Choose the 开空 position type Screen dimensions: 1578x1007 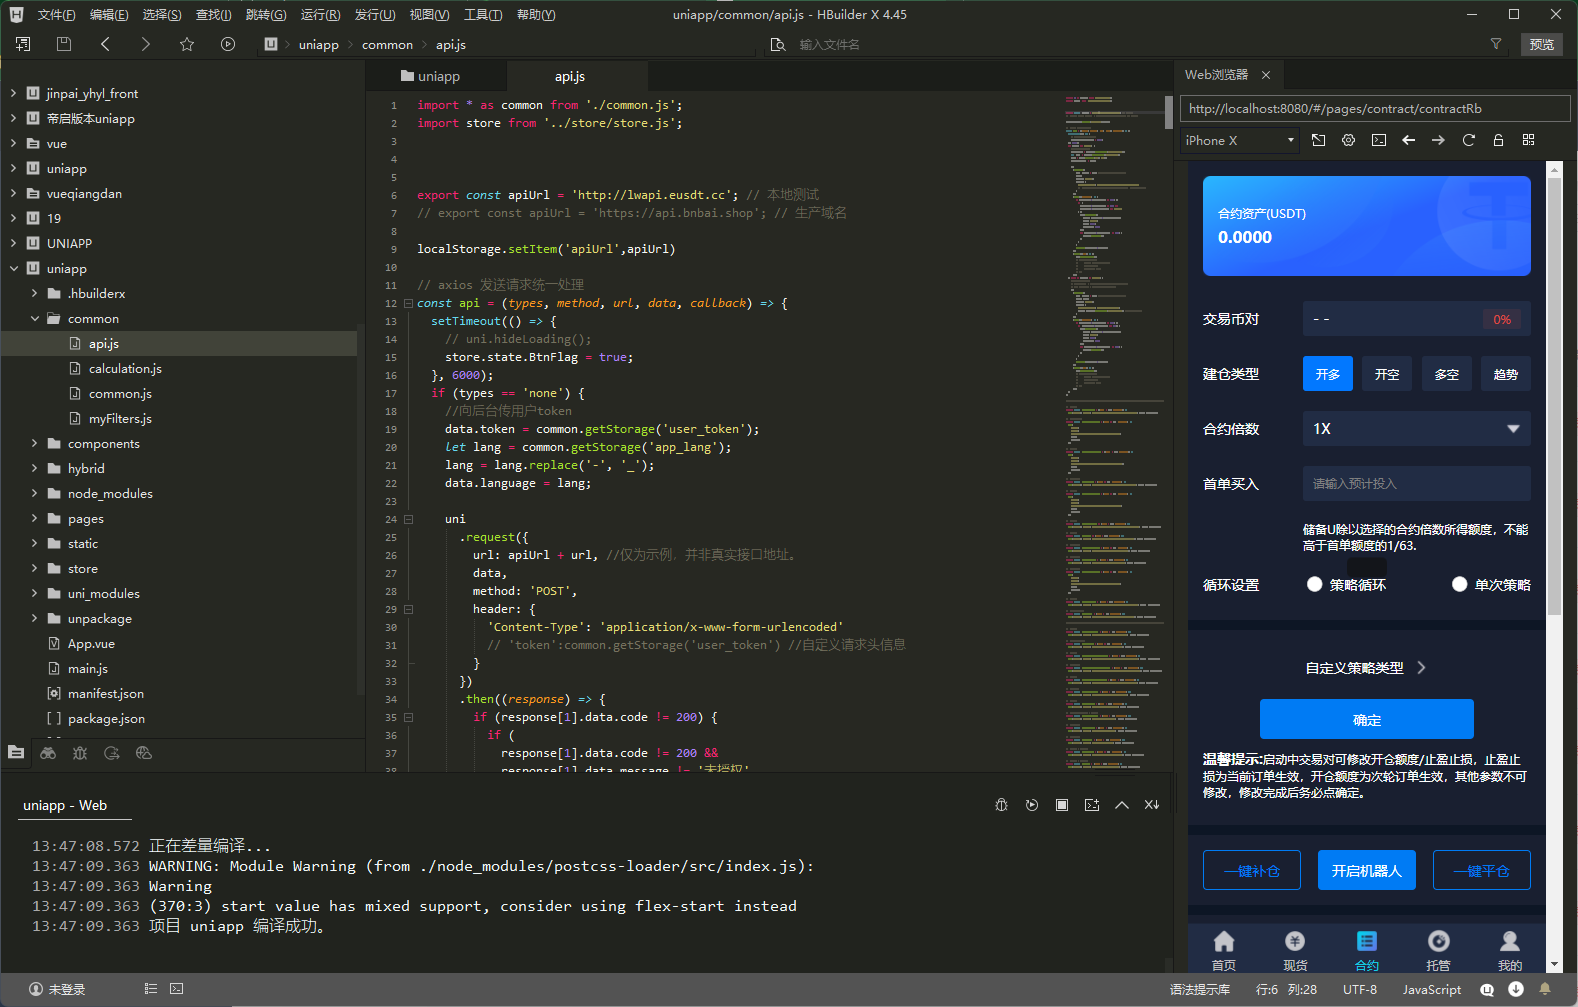coord(1387,374)
